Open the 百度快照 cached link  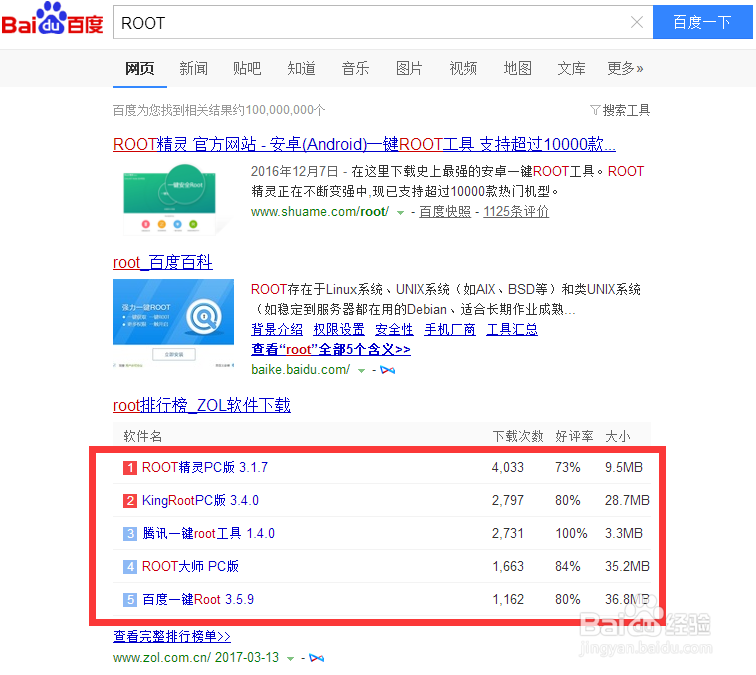pos(445,212)
